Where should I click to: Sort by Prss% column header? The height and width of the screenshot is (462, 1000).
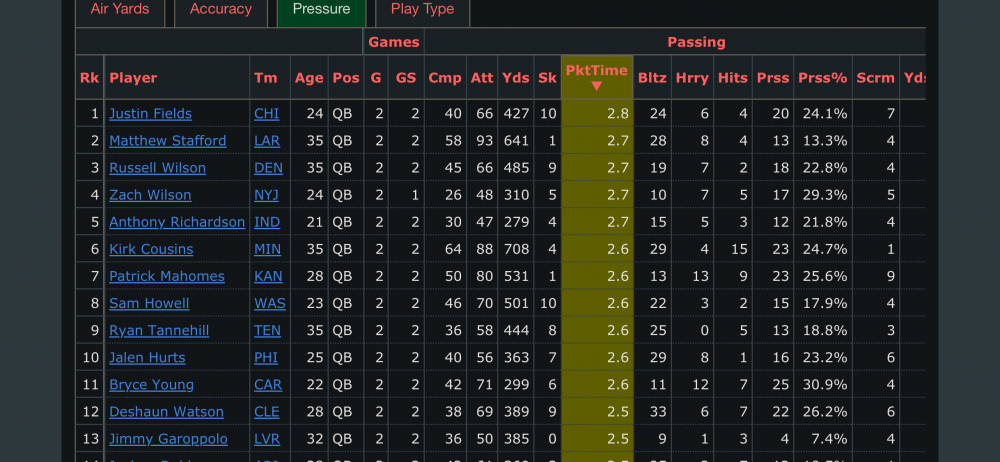(822, 78)
